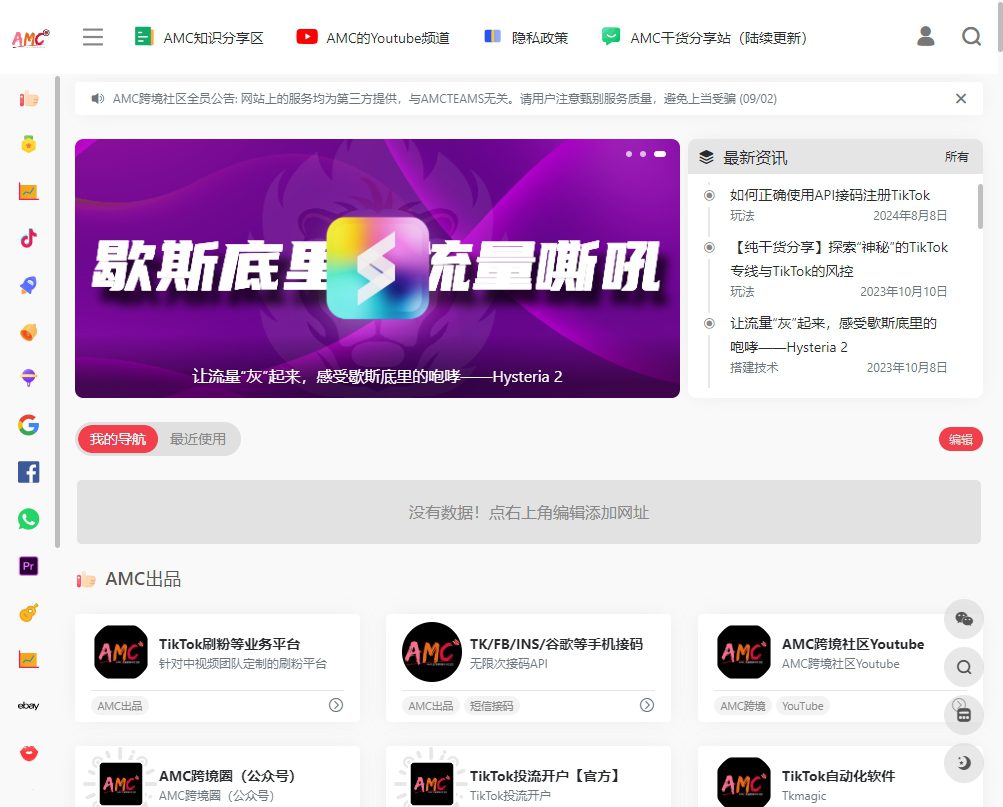This screenshot has width=1003, height=807.
Task: Open the WeChat floating button
Action: point(964,618)
